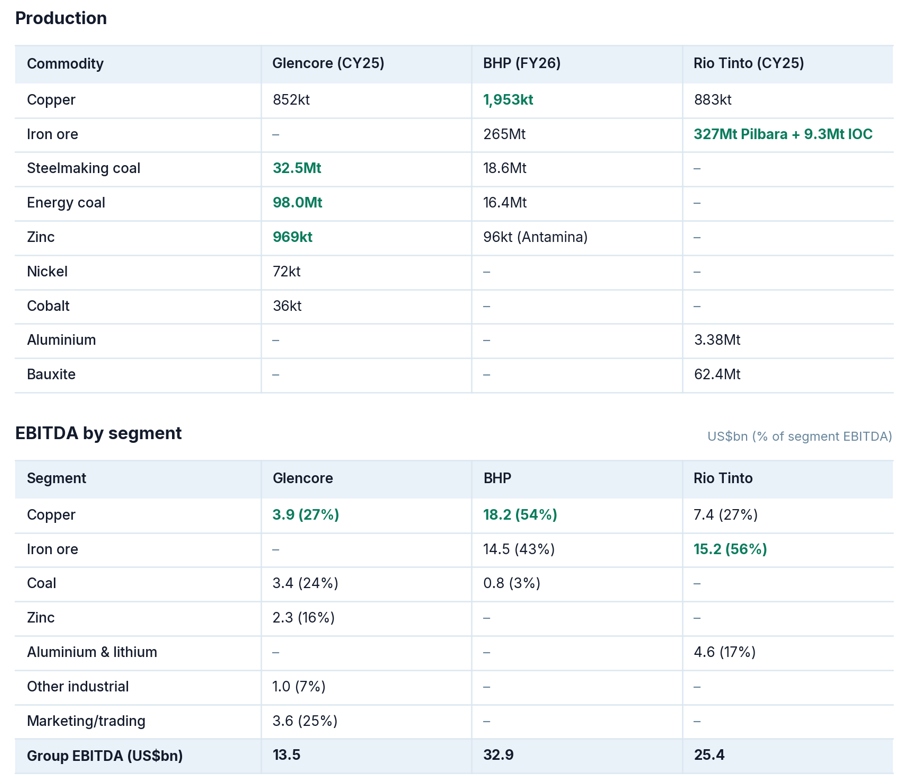This screenshot has width=900, height=780.
Task: Select the "Rio Tinto (CY25)" column header
Action: 748,63
